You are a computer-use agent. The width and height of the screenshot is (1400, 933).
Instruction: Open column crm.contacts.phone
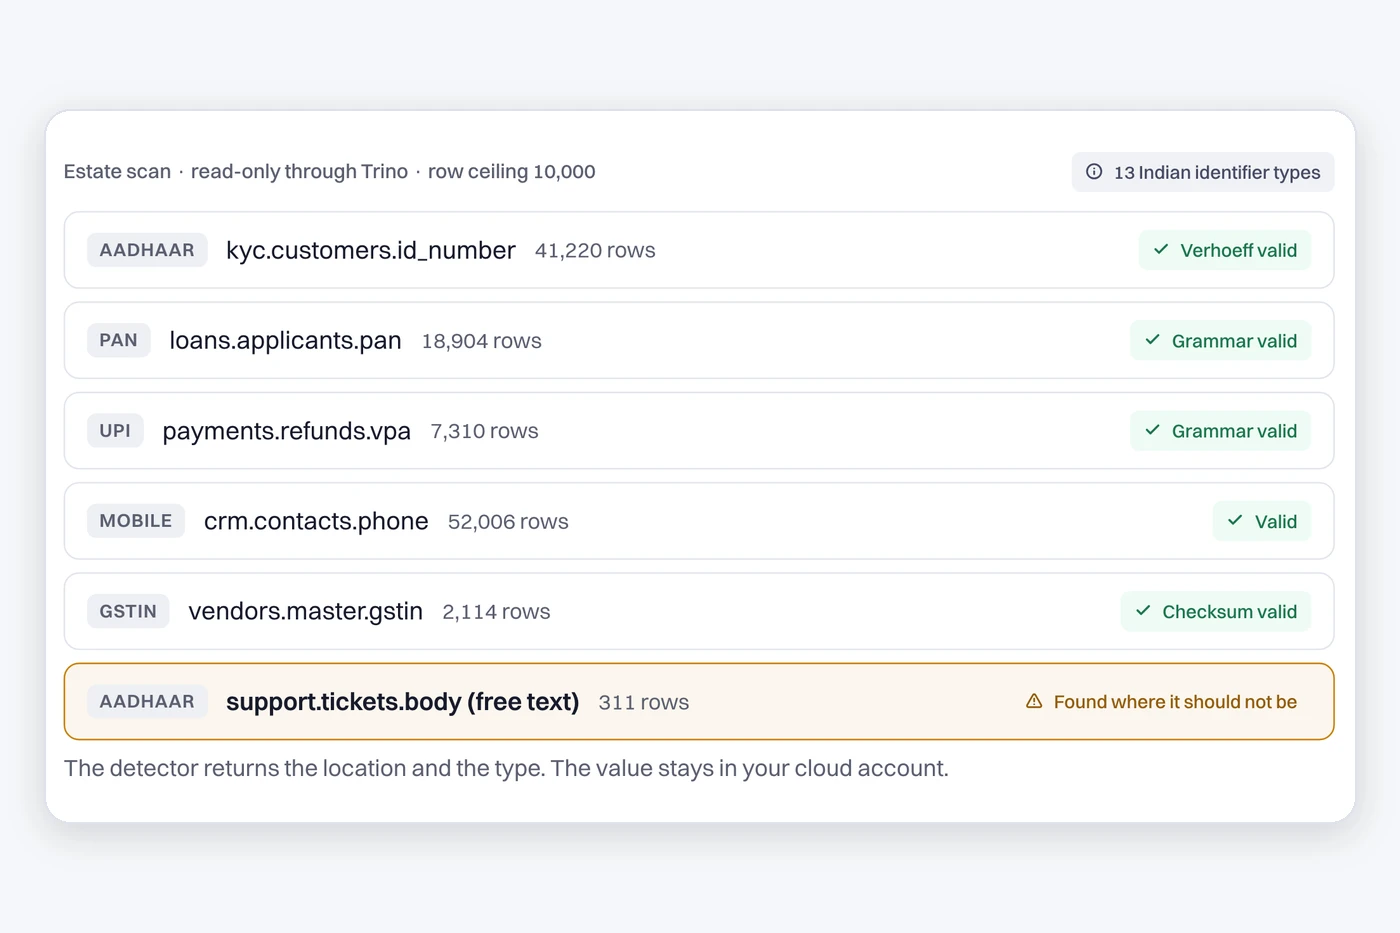click(x=316, y=521)
